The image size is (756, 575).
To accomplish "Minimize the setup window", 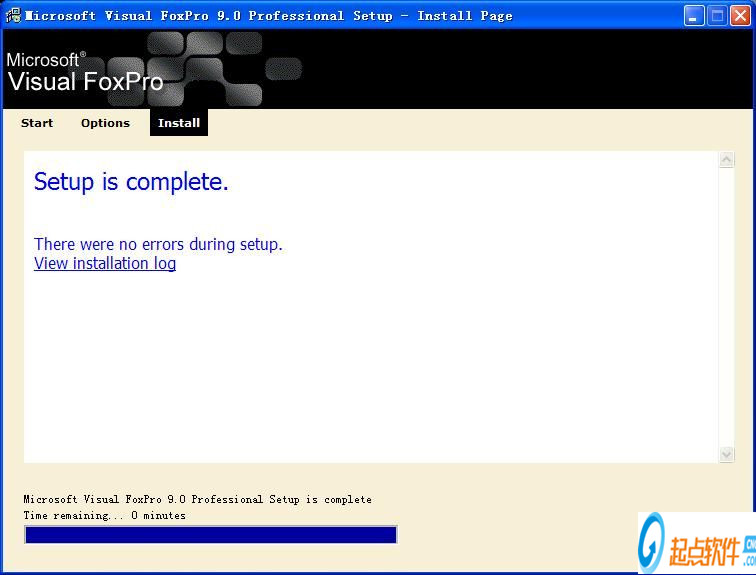I will pyautogui.click(x=694, y=16).
